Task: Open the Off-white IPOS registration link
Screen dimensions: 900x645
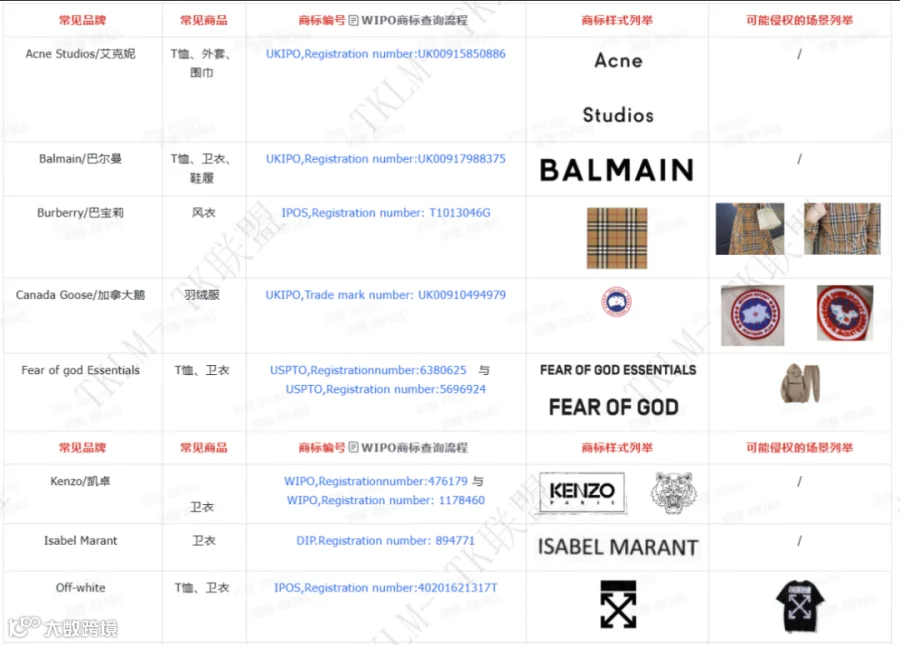Action: [386, 588]
